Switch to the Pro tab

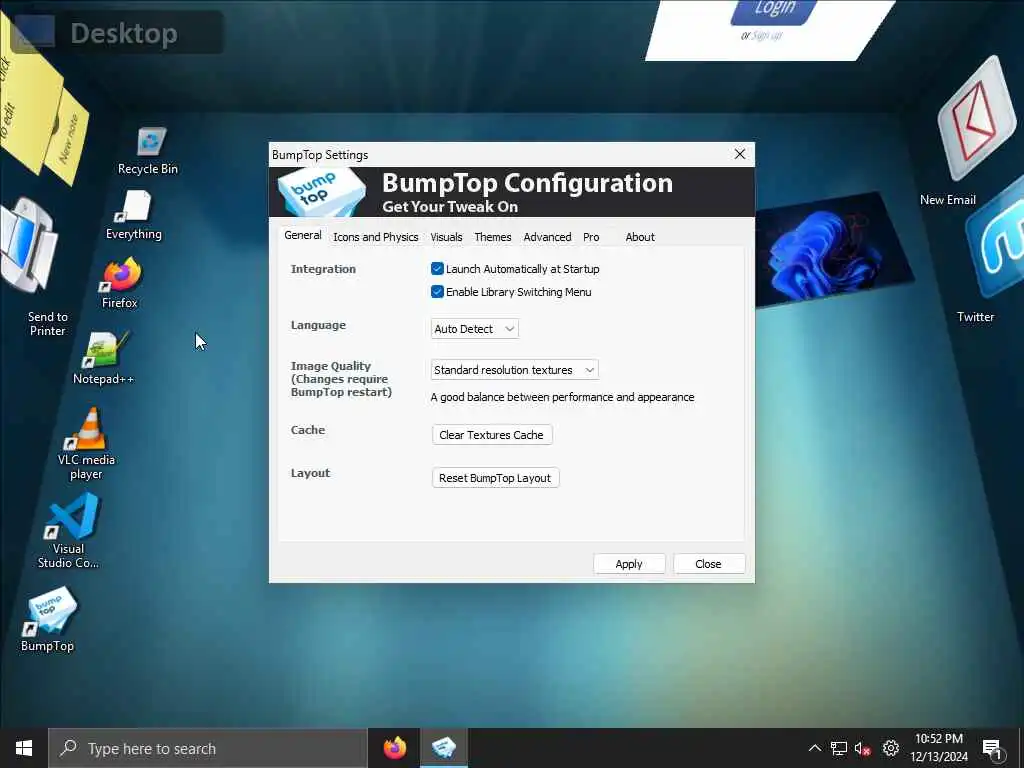tap(591, 237)
